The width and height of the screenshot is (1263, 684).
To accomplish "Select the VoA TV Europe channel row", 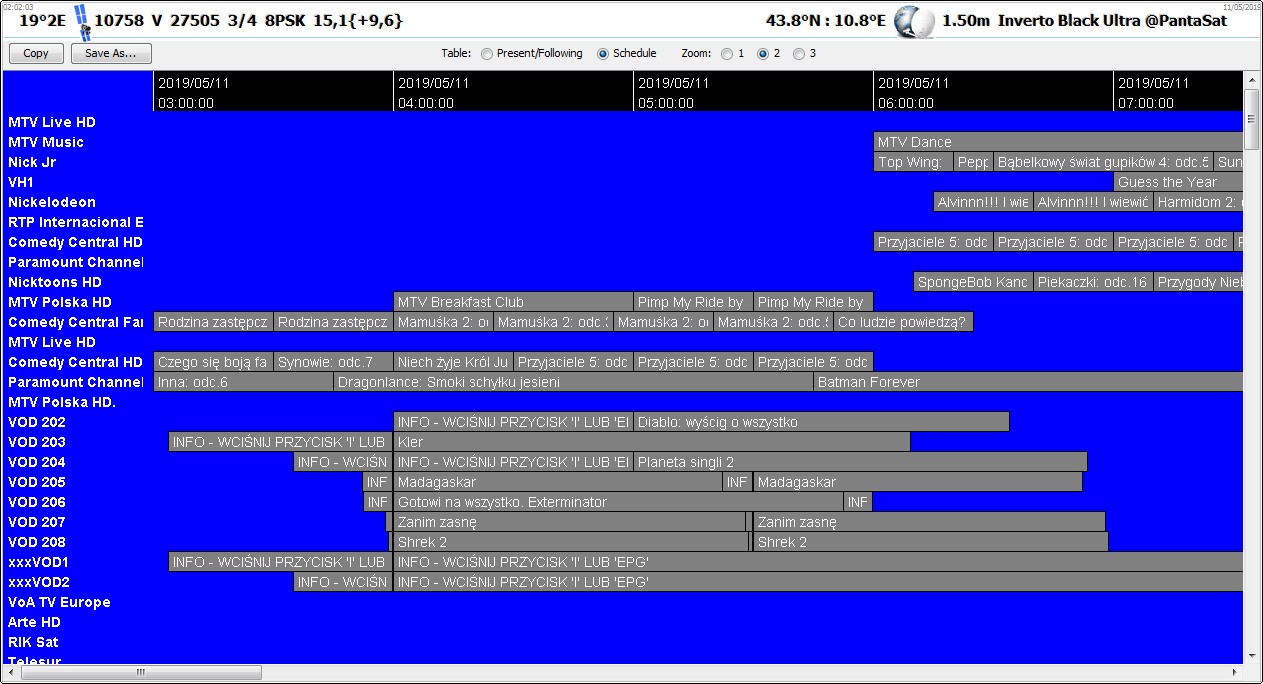I will [x=59, y=602].
